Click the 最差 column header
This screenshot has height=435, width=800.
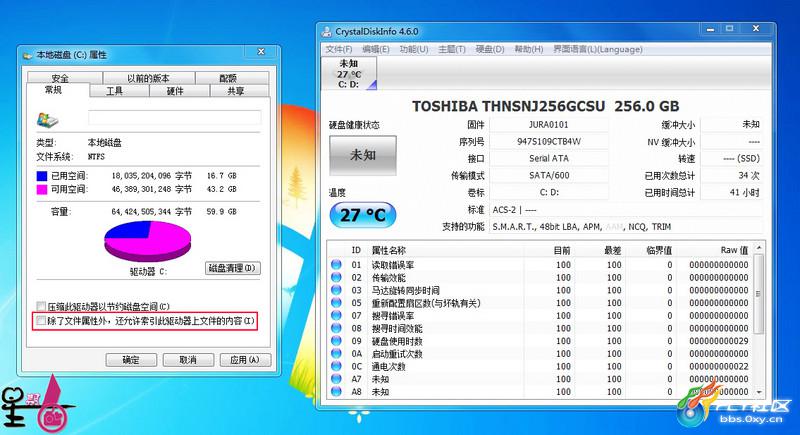pos(612,250)
